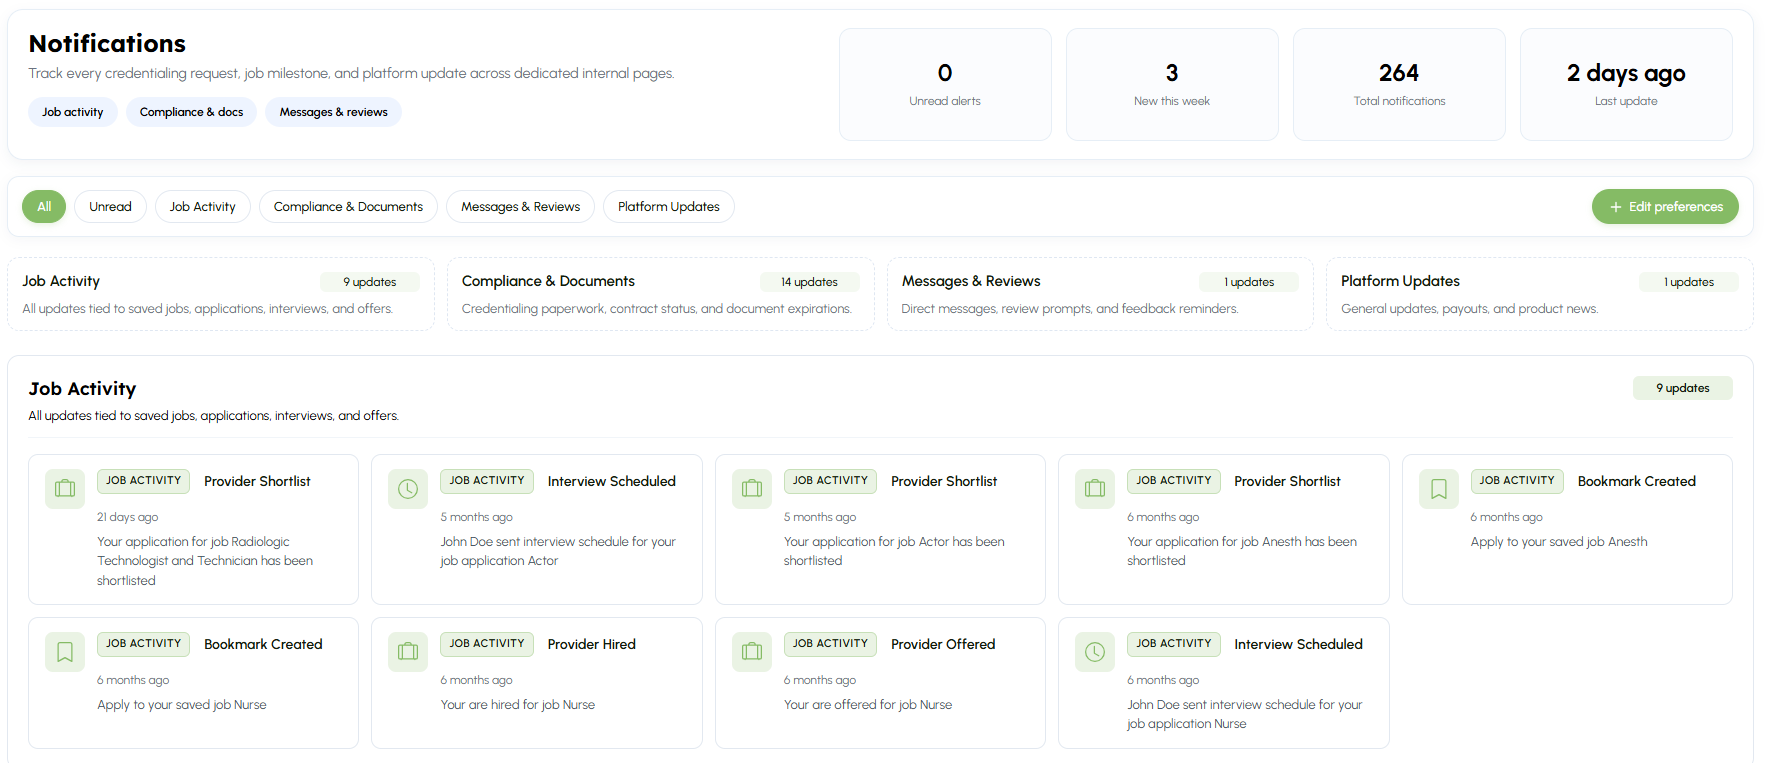The width and height of the screenshot is (1770, 763).
Task: Click briefcase icon on Provider Offered card
Action: [x=752, y=652]
